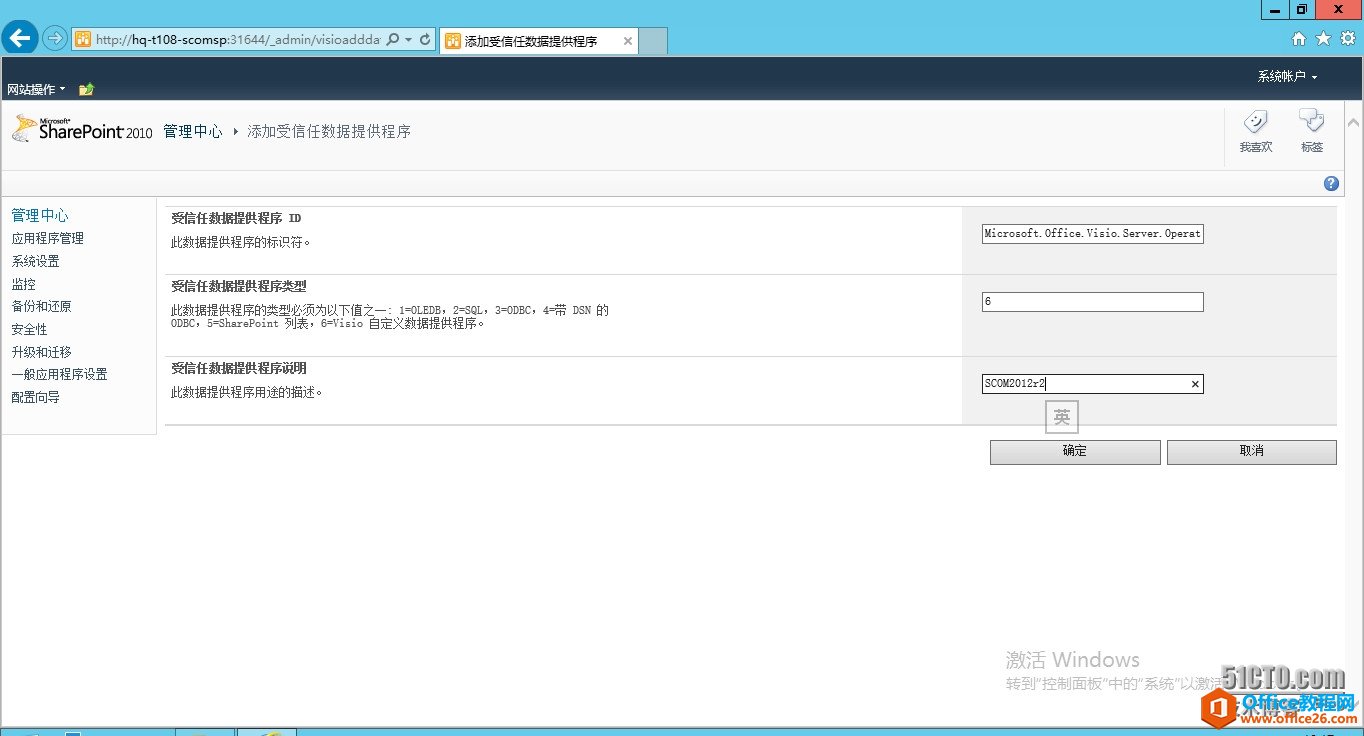
Task: Expand the 系统帐户 account menu
Action: (x=1288, y=77)
